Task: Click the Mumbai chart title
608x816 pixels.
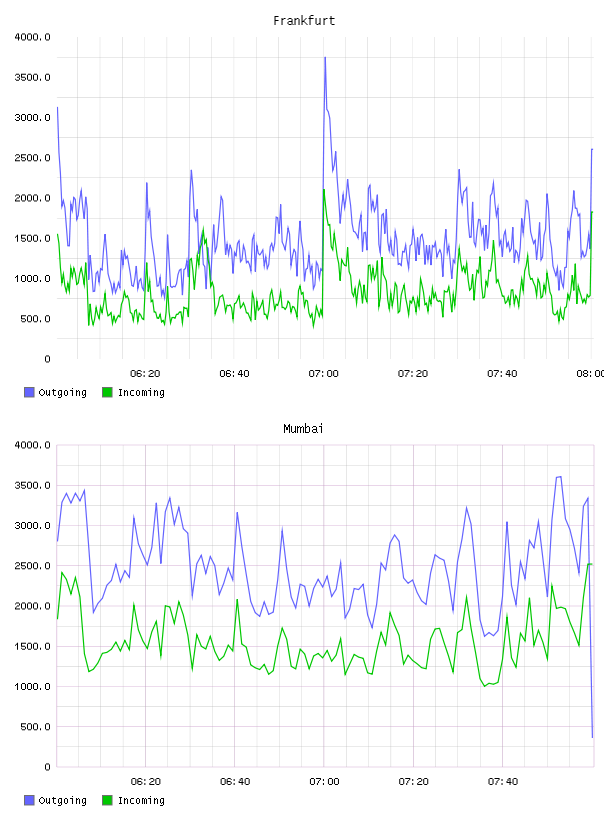Action: (303, 429)
